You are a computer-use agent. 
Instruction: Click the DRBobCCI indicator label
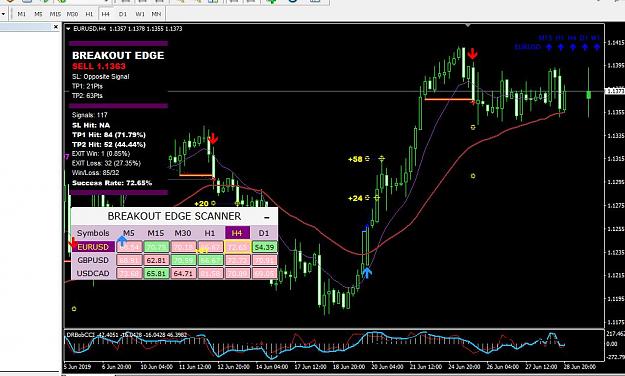[80, 335]
